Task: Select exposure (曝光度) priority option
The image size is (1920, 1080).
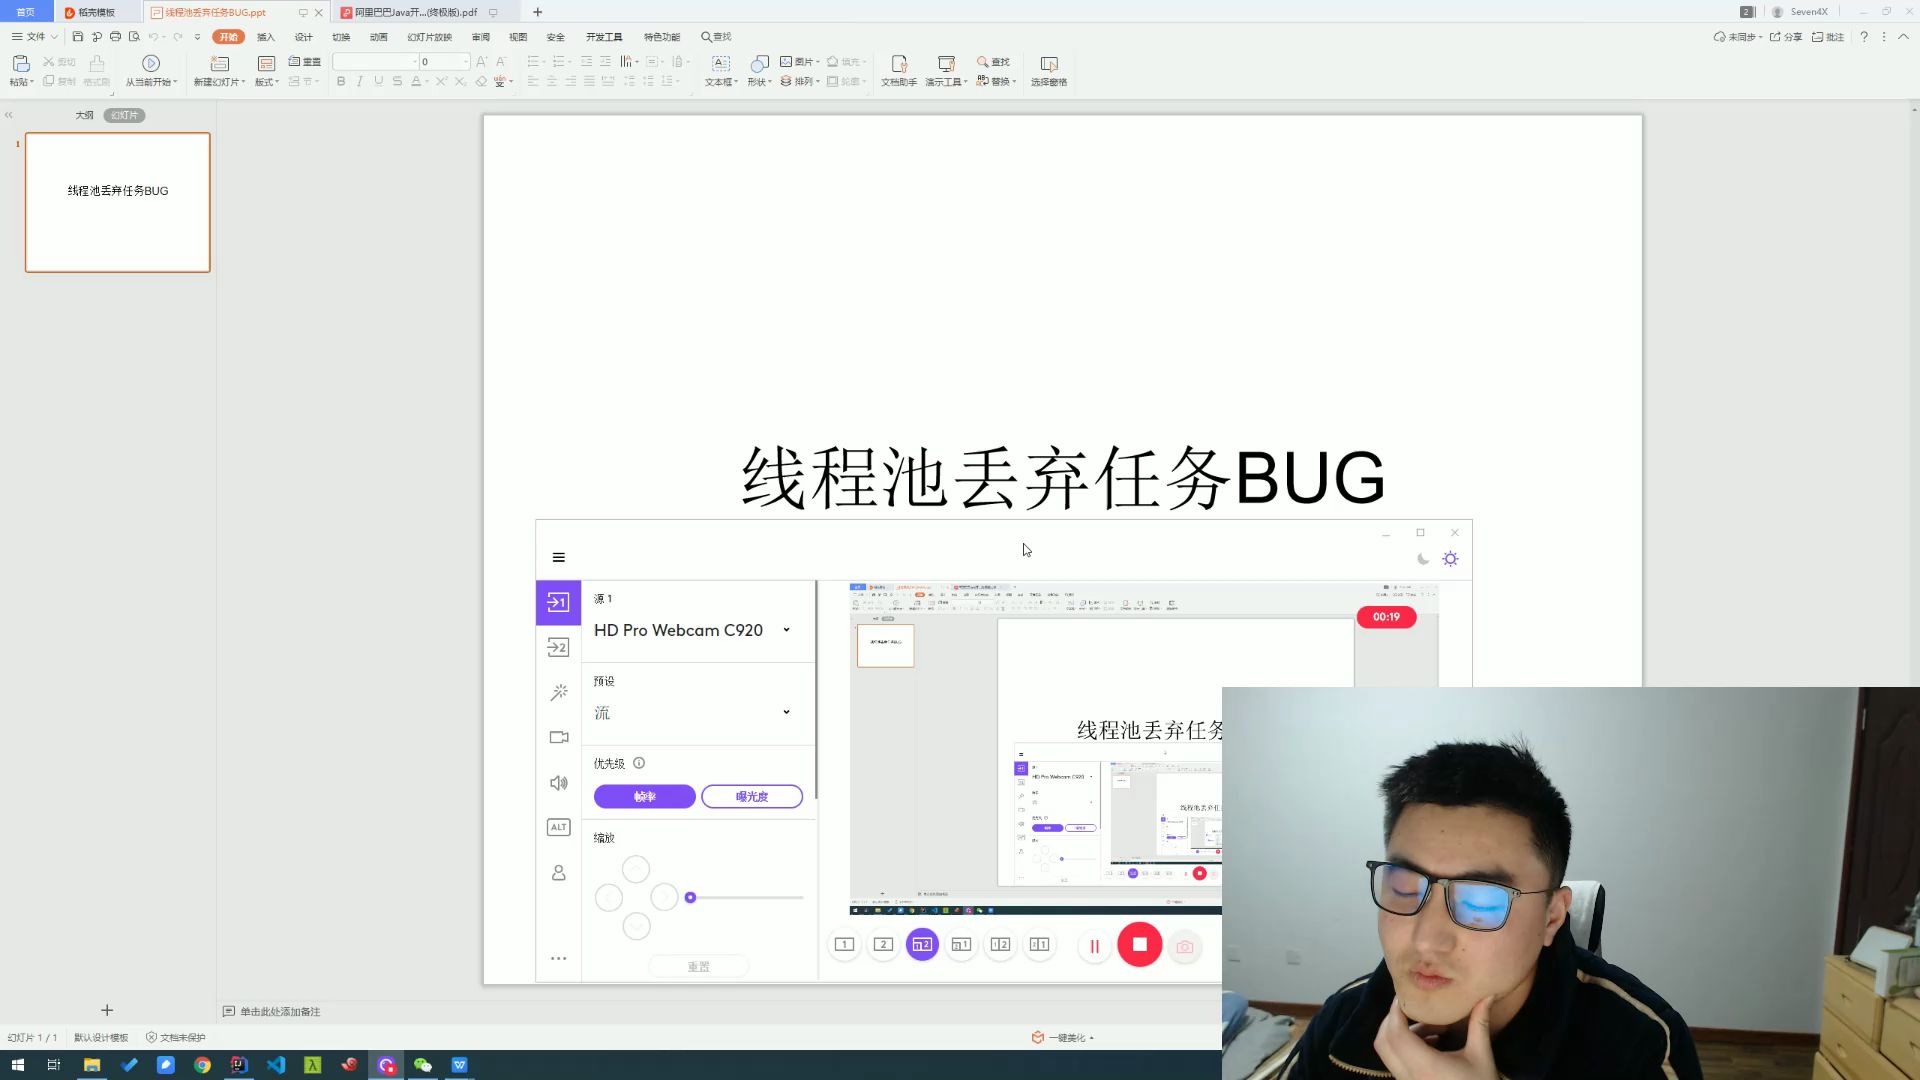Action: click(751, 797)
